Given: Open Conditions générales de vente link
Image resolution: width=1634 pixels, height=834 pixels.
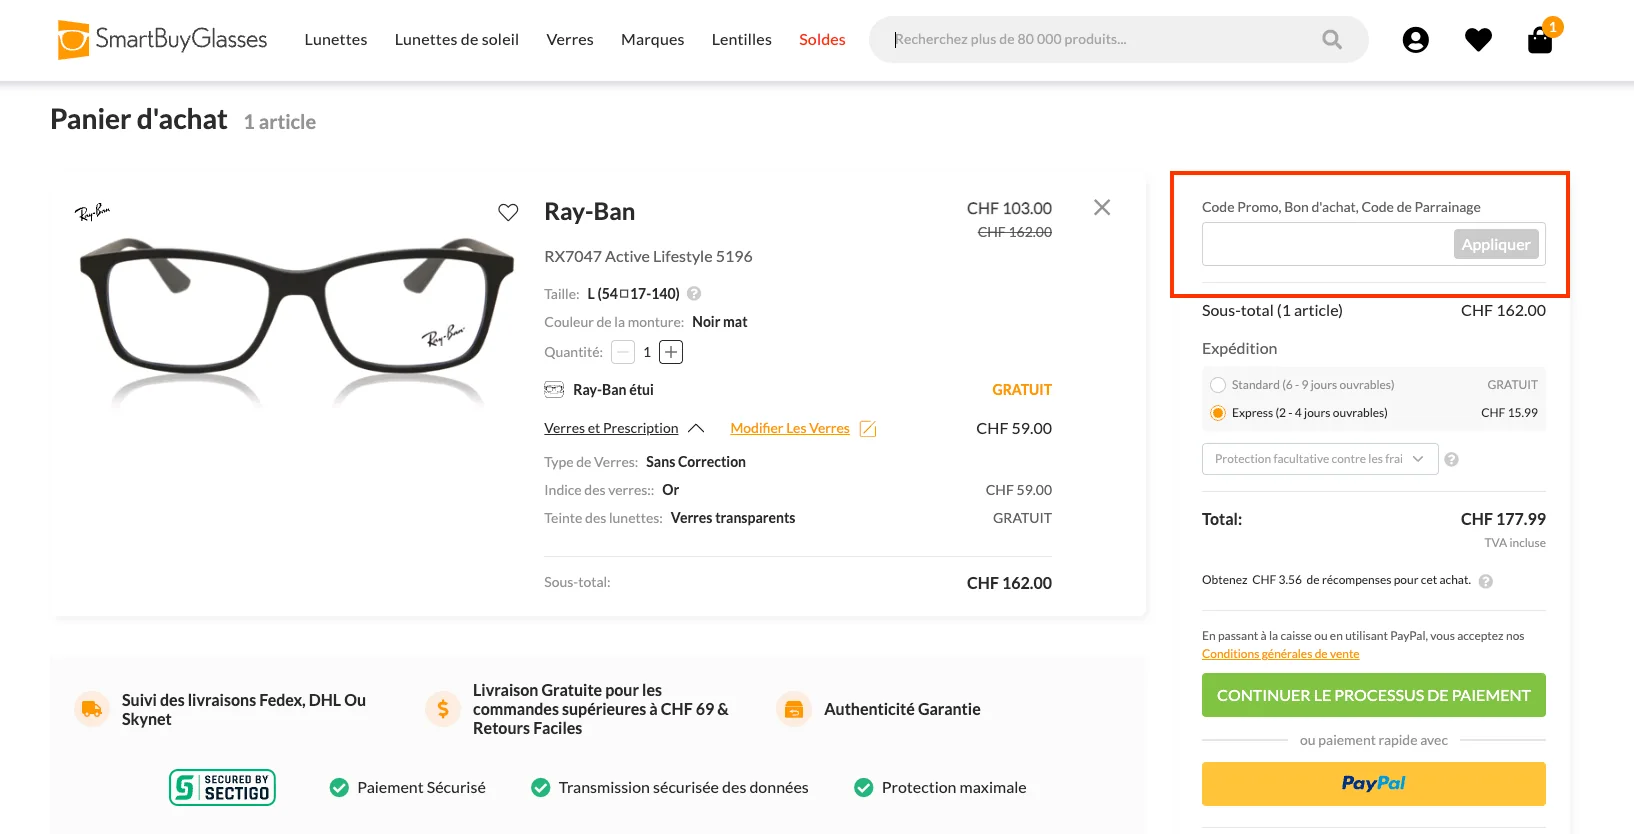Looking at the screenshot, I should (x=1280, y=654).
